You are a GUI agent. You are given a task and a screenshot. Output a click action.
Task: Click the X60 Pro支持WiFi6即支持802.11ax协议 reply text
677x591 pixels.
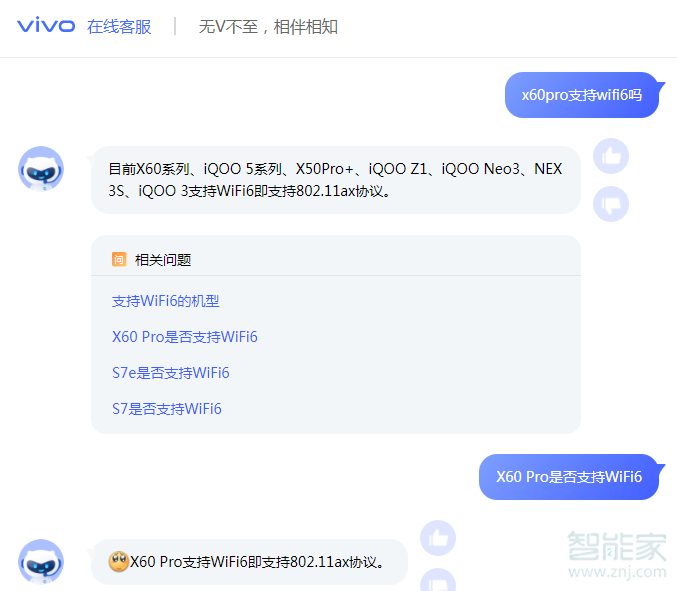click(x=257, y=562)
